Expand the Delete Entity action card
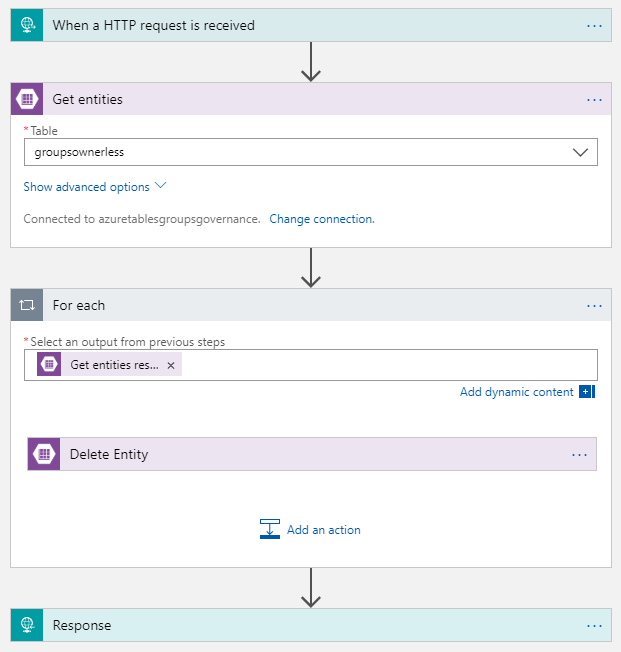This screenshot has height=652, width=621. coord(300,454)
